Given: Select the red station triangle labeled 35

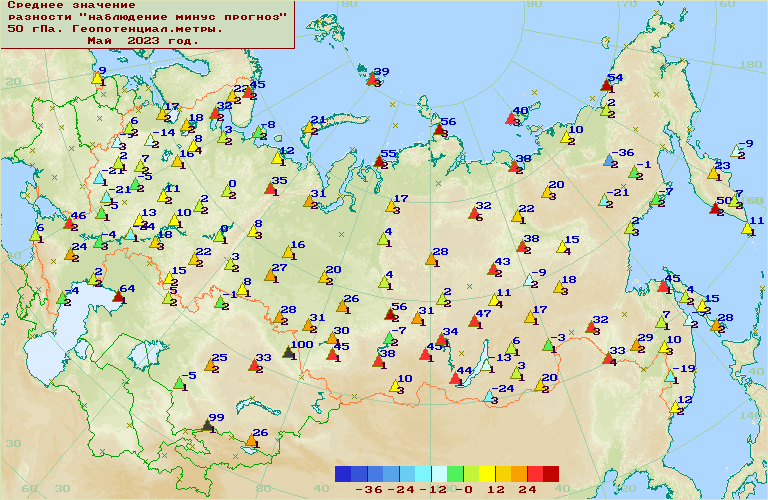Looking at the screenshot, I should (270, 188).
